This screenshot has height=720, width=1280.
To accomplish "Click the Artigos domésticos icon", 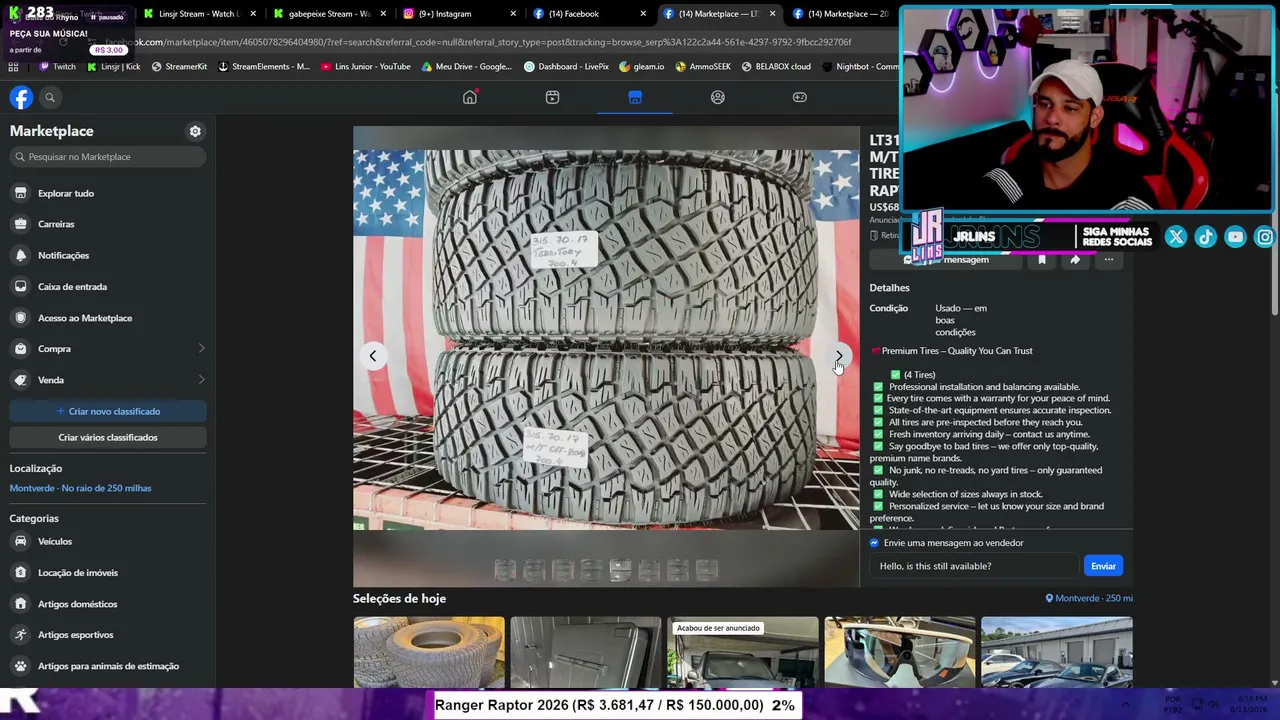I will coord(20,604).
